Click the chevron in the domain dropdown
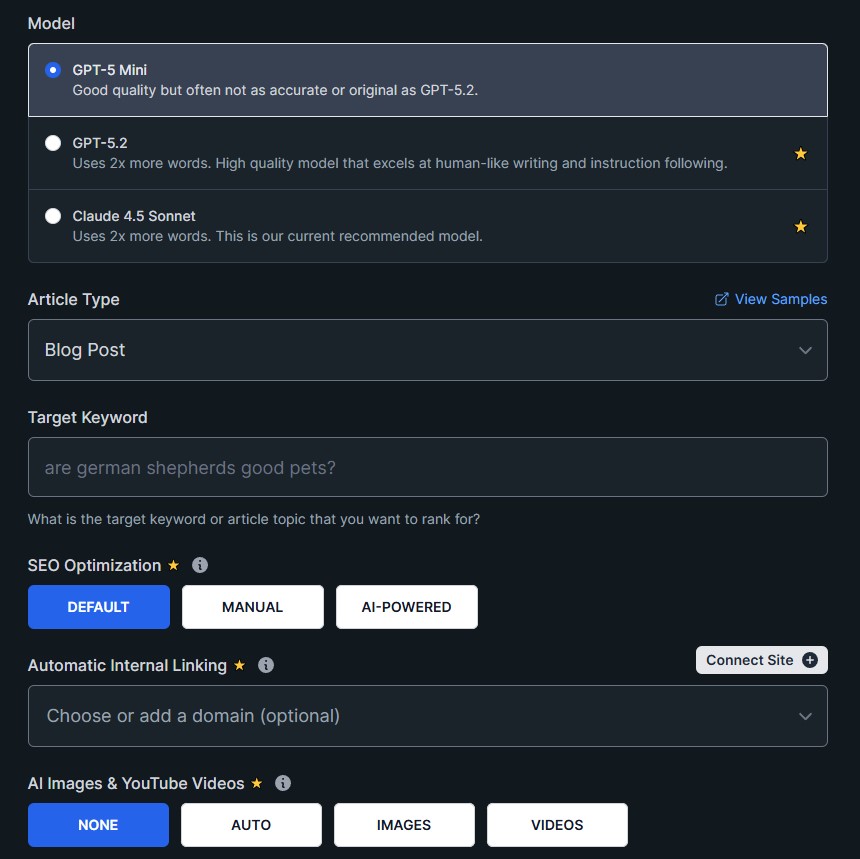The width and height of the screenshot is (860, 859). coord(805,716)
